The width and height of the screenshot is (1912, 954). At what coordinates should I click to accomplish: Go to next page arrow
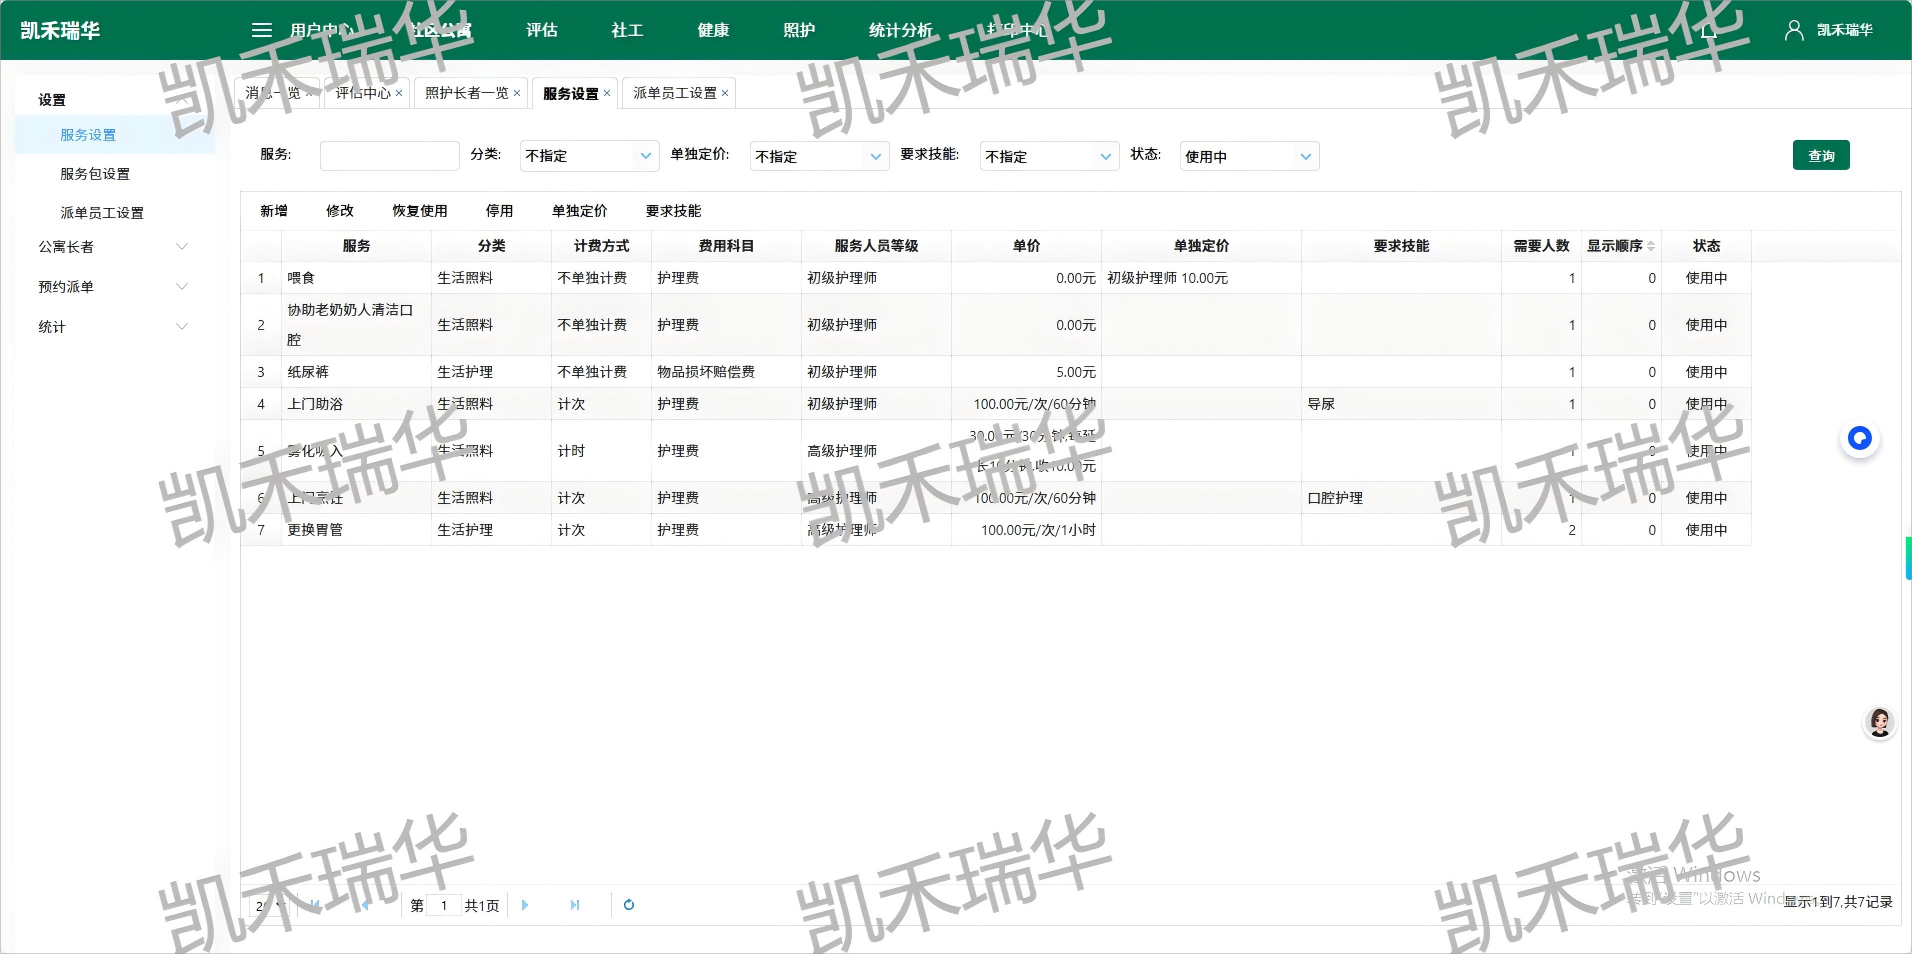(x=525, y=905)
